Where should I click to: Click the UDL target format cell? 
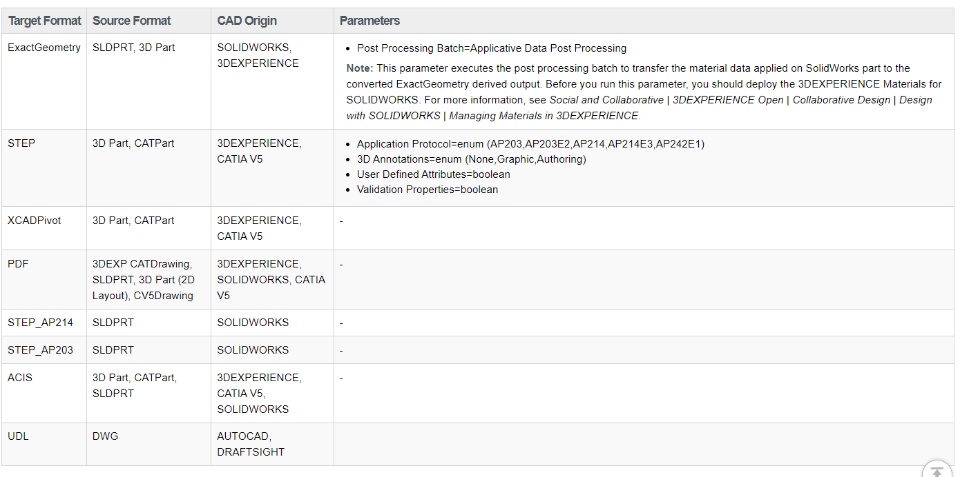[19, 436]
